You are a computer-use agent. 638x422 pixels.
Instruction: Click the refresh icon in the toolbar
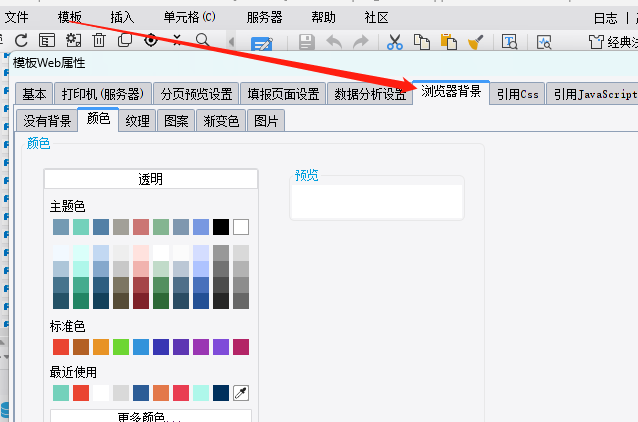[x=21, y=40]
